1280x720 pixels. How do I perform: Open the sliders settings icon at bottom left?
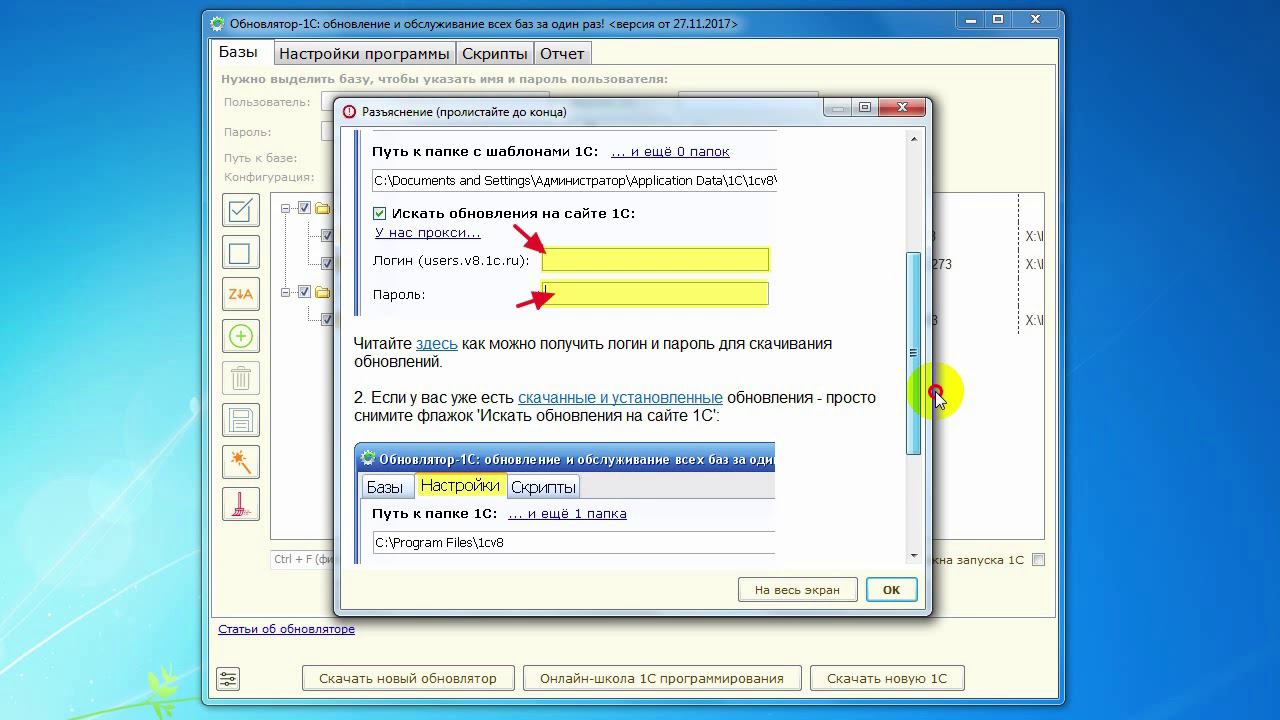pyautogui.click(x=228, y=679)
